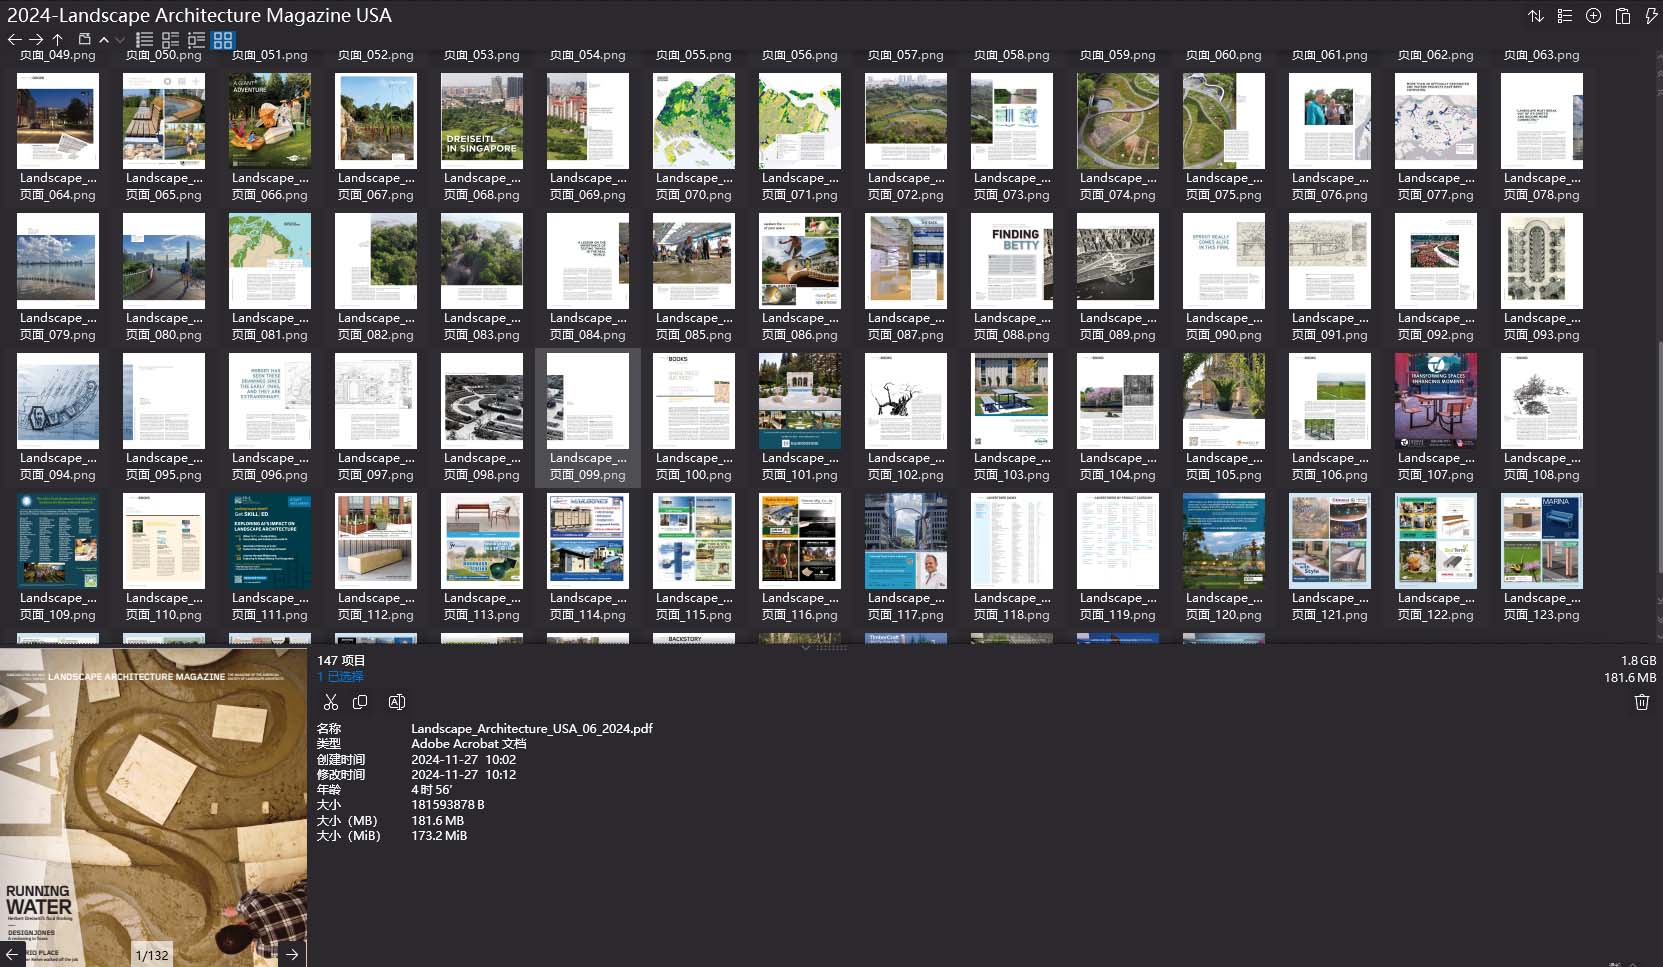Click the lightning bolt quick actions icon
The width and height of the screenshot is (1663, 967).
(x=1650, y=16)
